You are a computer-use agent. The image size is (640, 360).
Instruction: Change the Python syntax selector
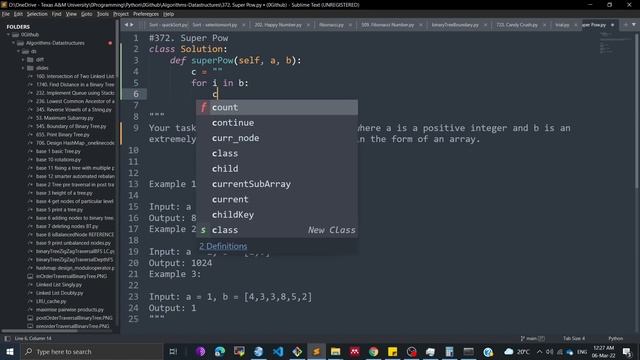[x=616, y=338]
